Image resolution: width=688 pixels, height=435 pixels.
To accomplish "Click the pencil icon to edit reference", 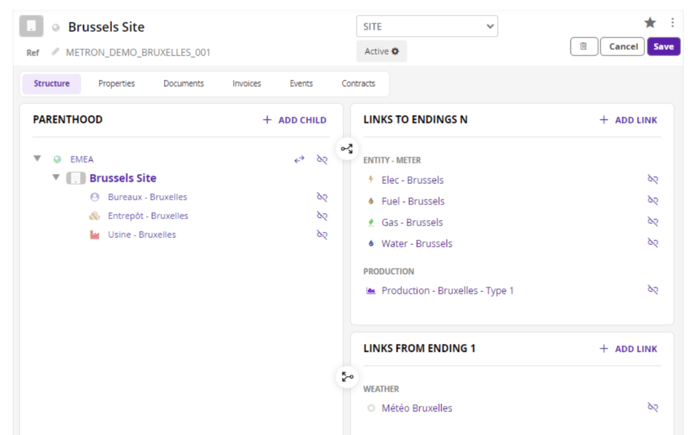I will (56, 52).
